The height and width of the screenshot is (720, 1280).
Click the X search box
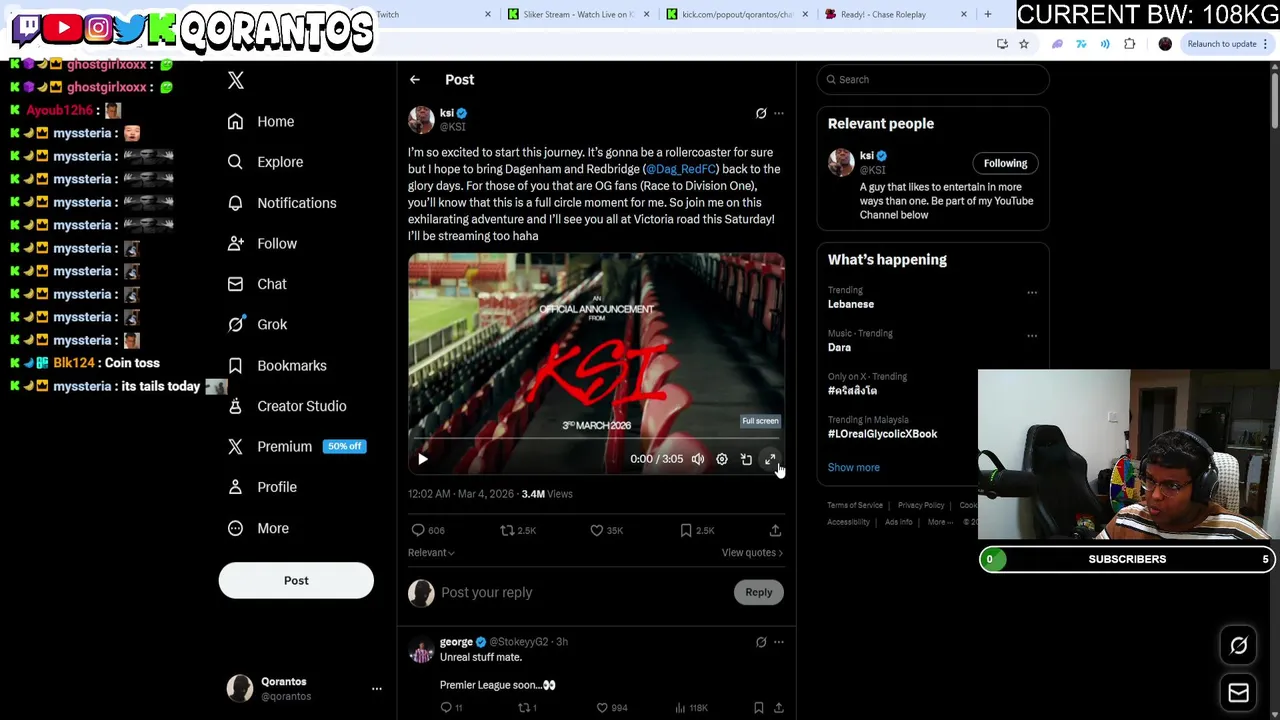pos(933,79)
